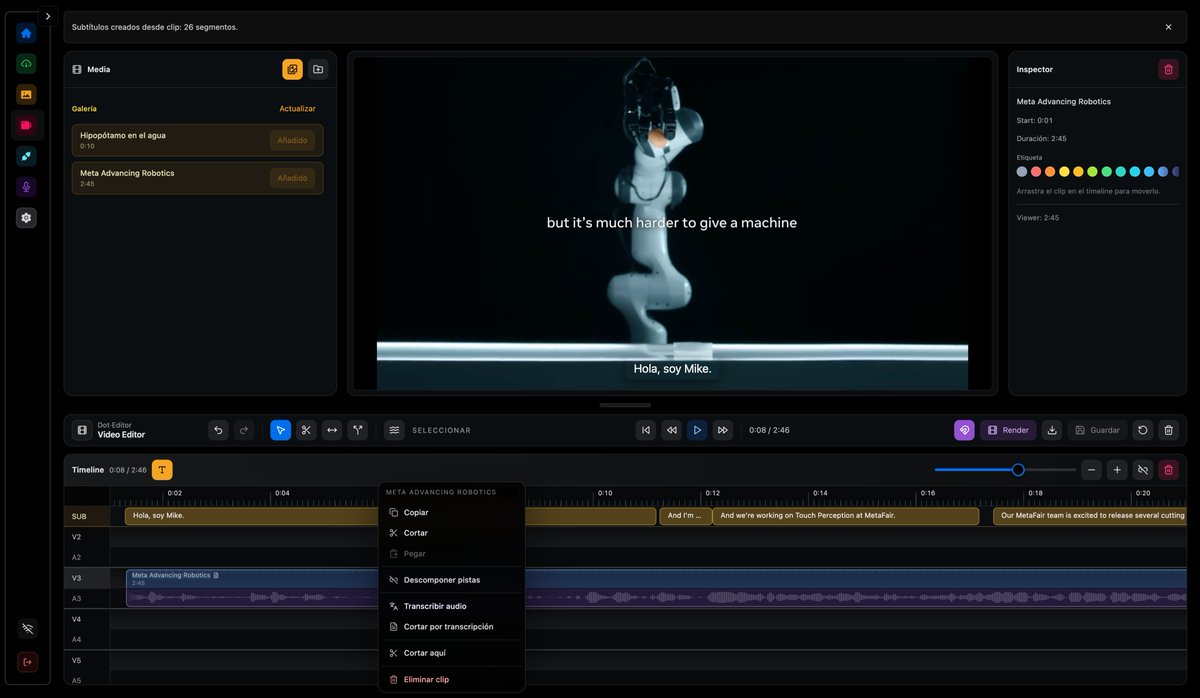Select the scissors cut tool in toolbar

[x=306, y=430]
